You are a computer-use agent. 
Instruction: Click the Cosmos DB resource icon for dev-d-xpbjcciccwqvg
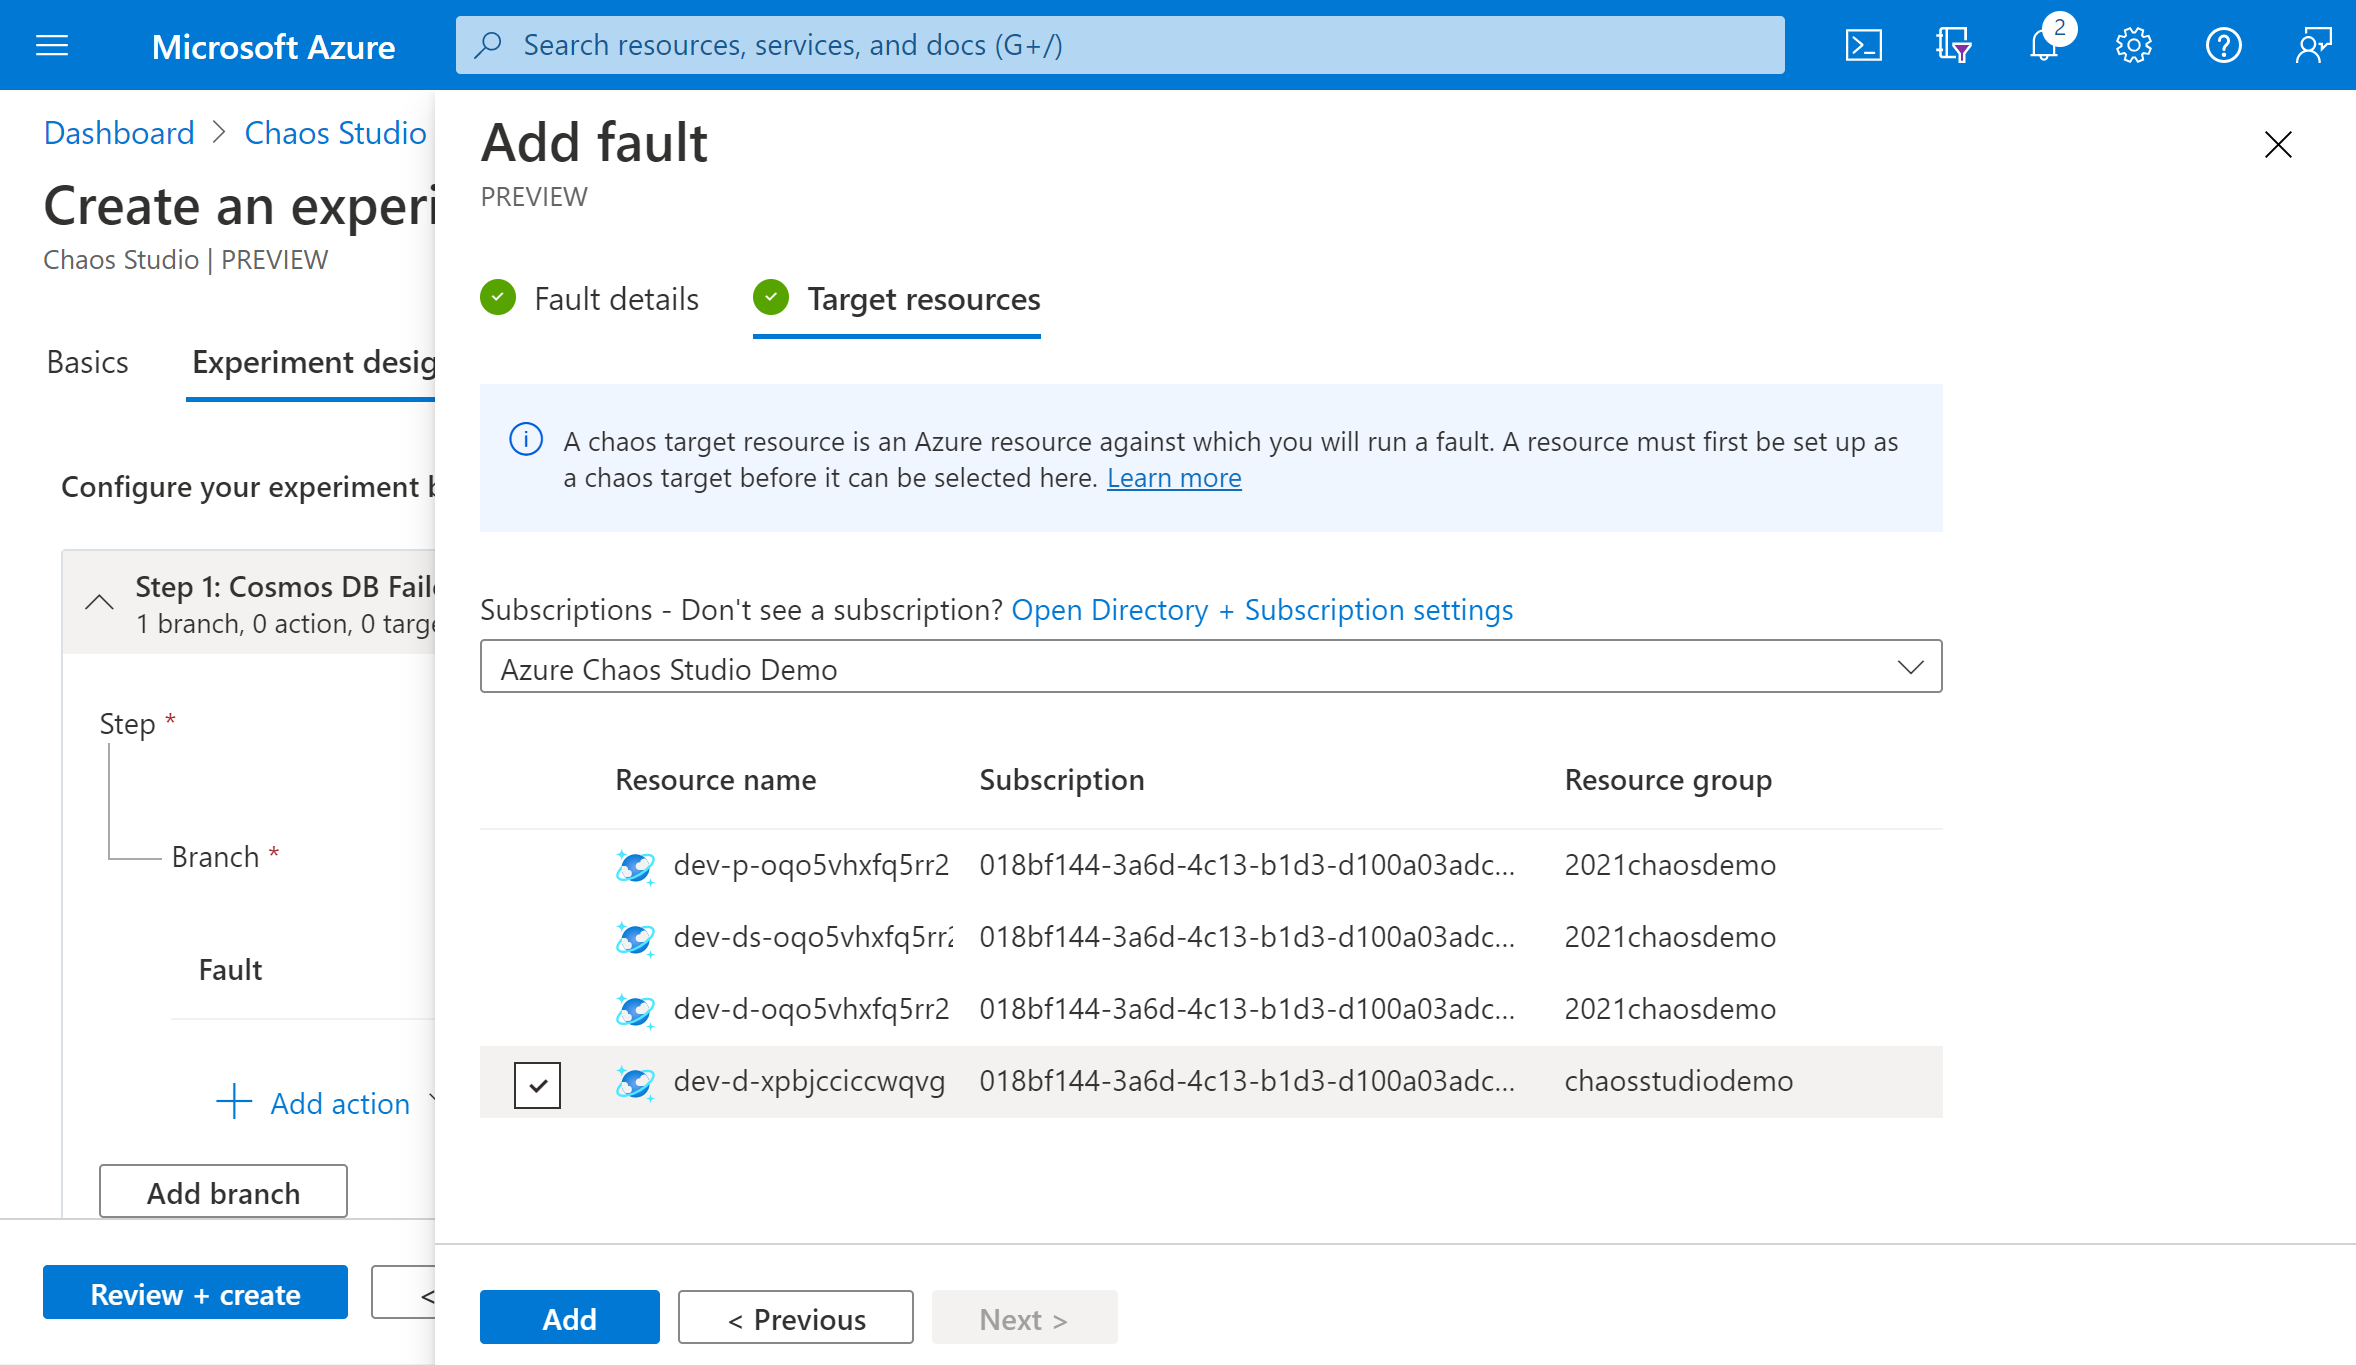click(x=635, y=1082)
